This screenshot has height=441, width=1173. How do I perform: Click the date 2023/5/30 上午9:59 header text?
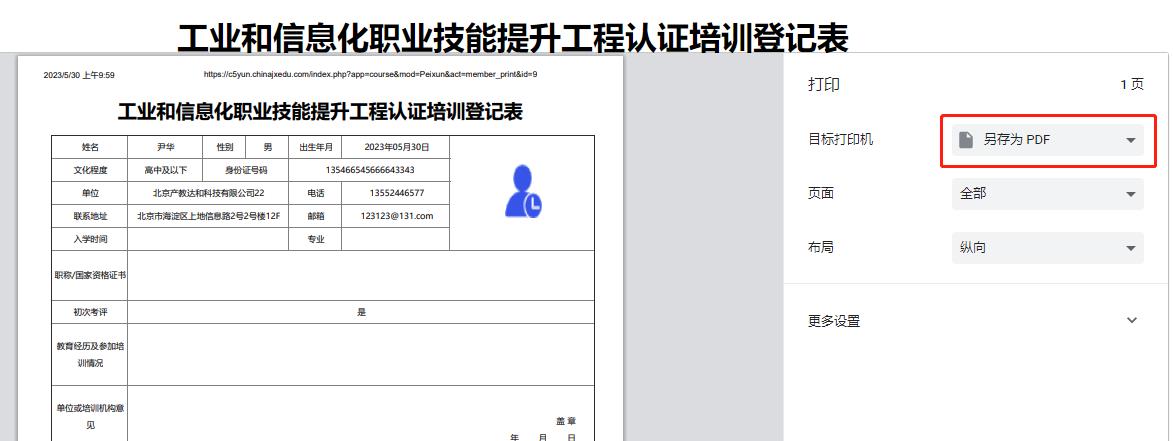click(79, 75)
